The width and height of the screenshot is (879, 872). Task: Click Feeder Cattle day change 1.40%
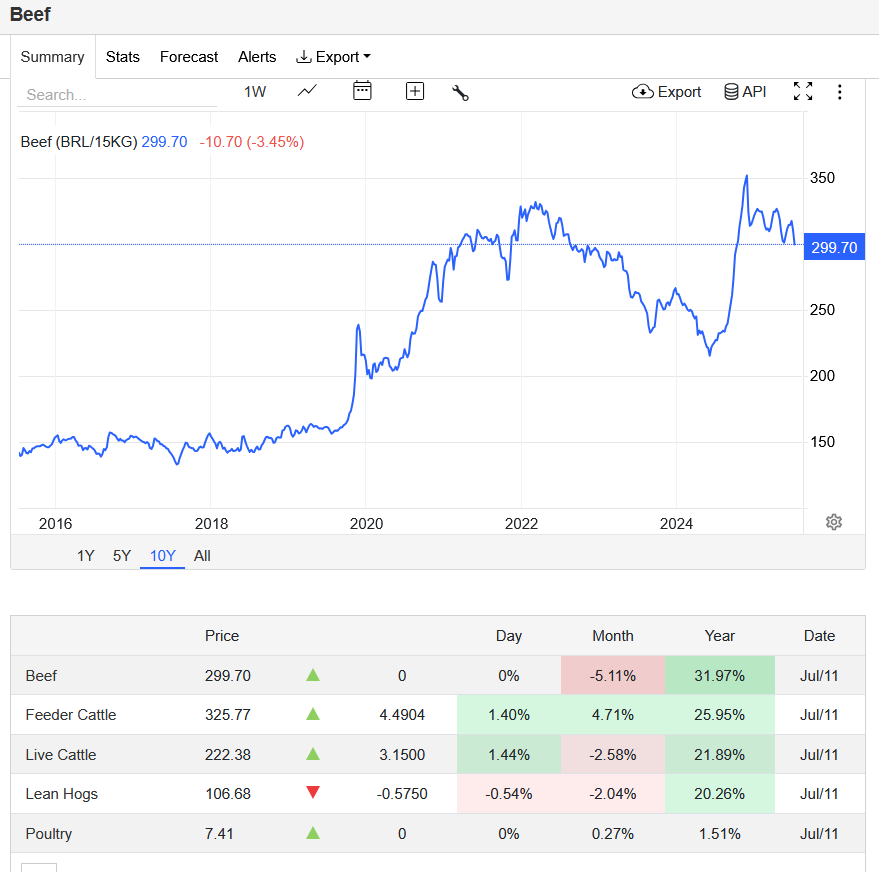508,715
